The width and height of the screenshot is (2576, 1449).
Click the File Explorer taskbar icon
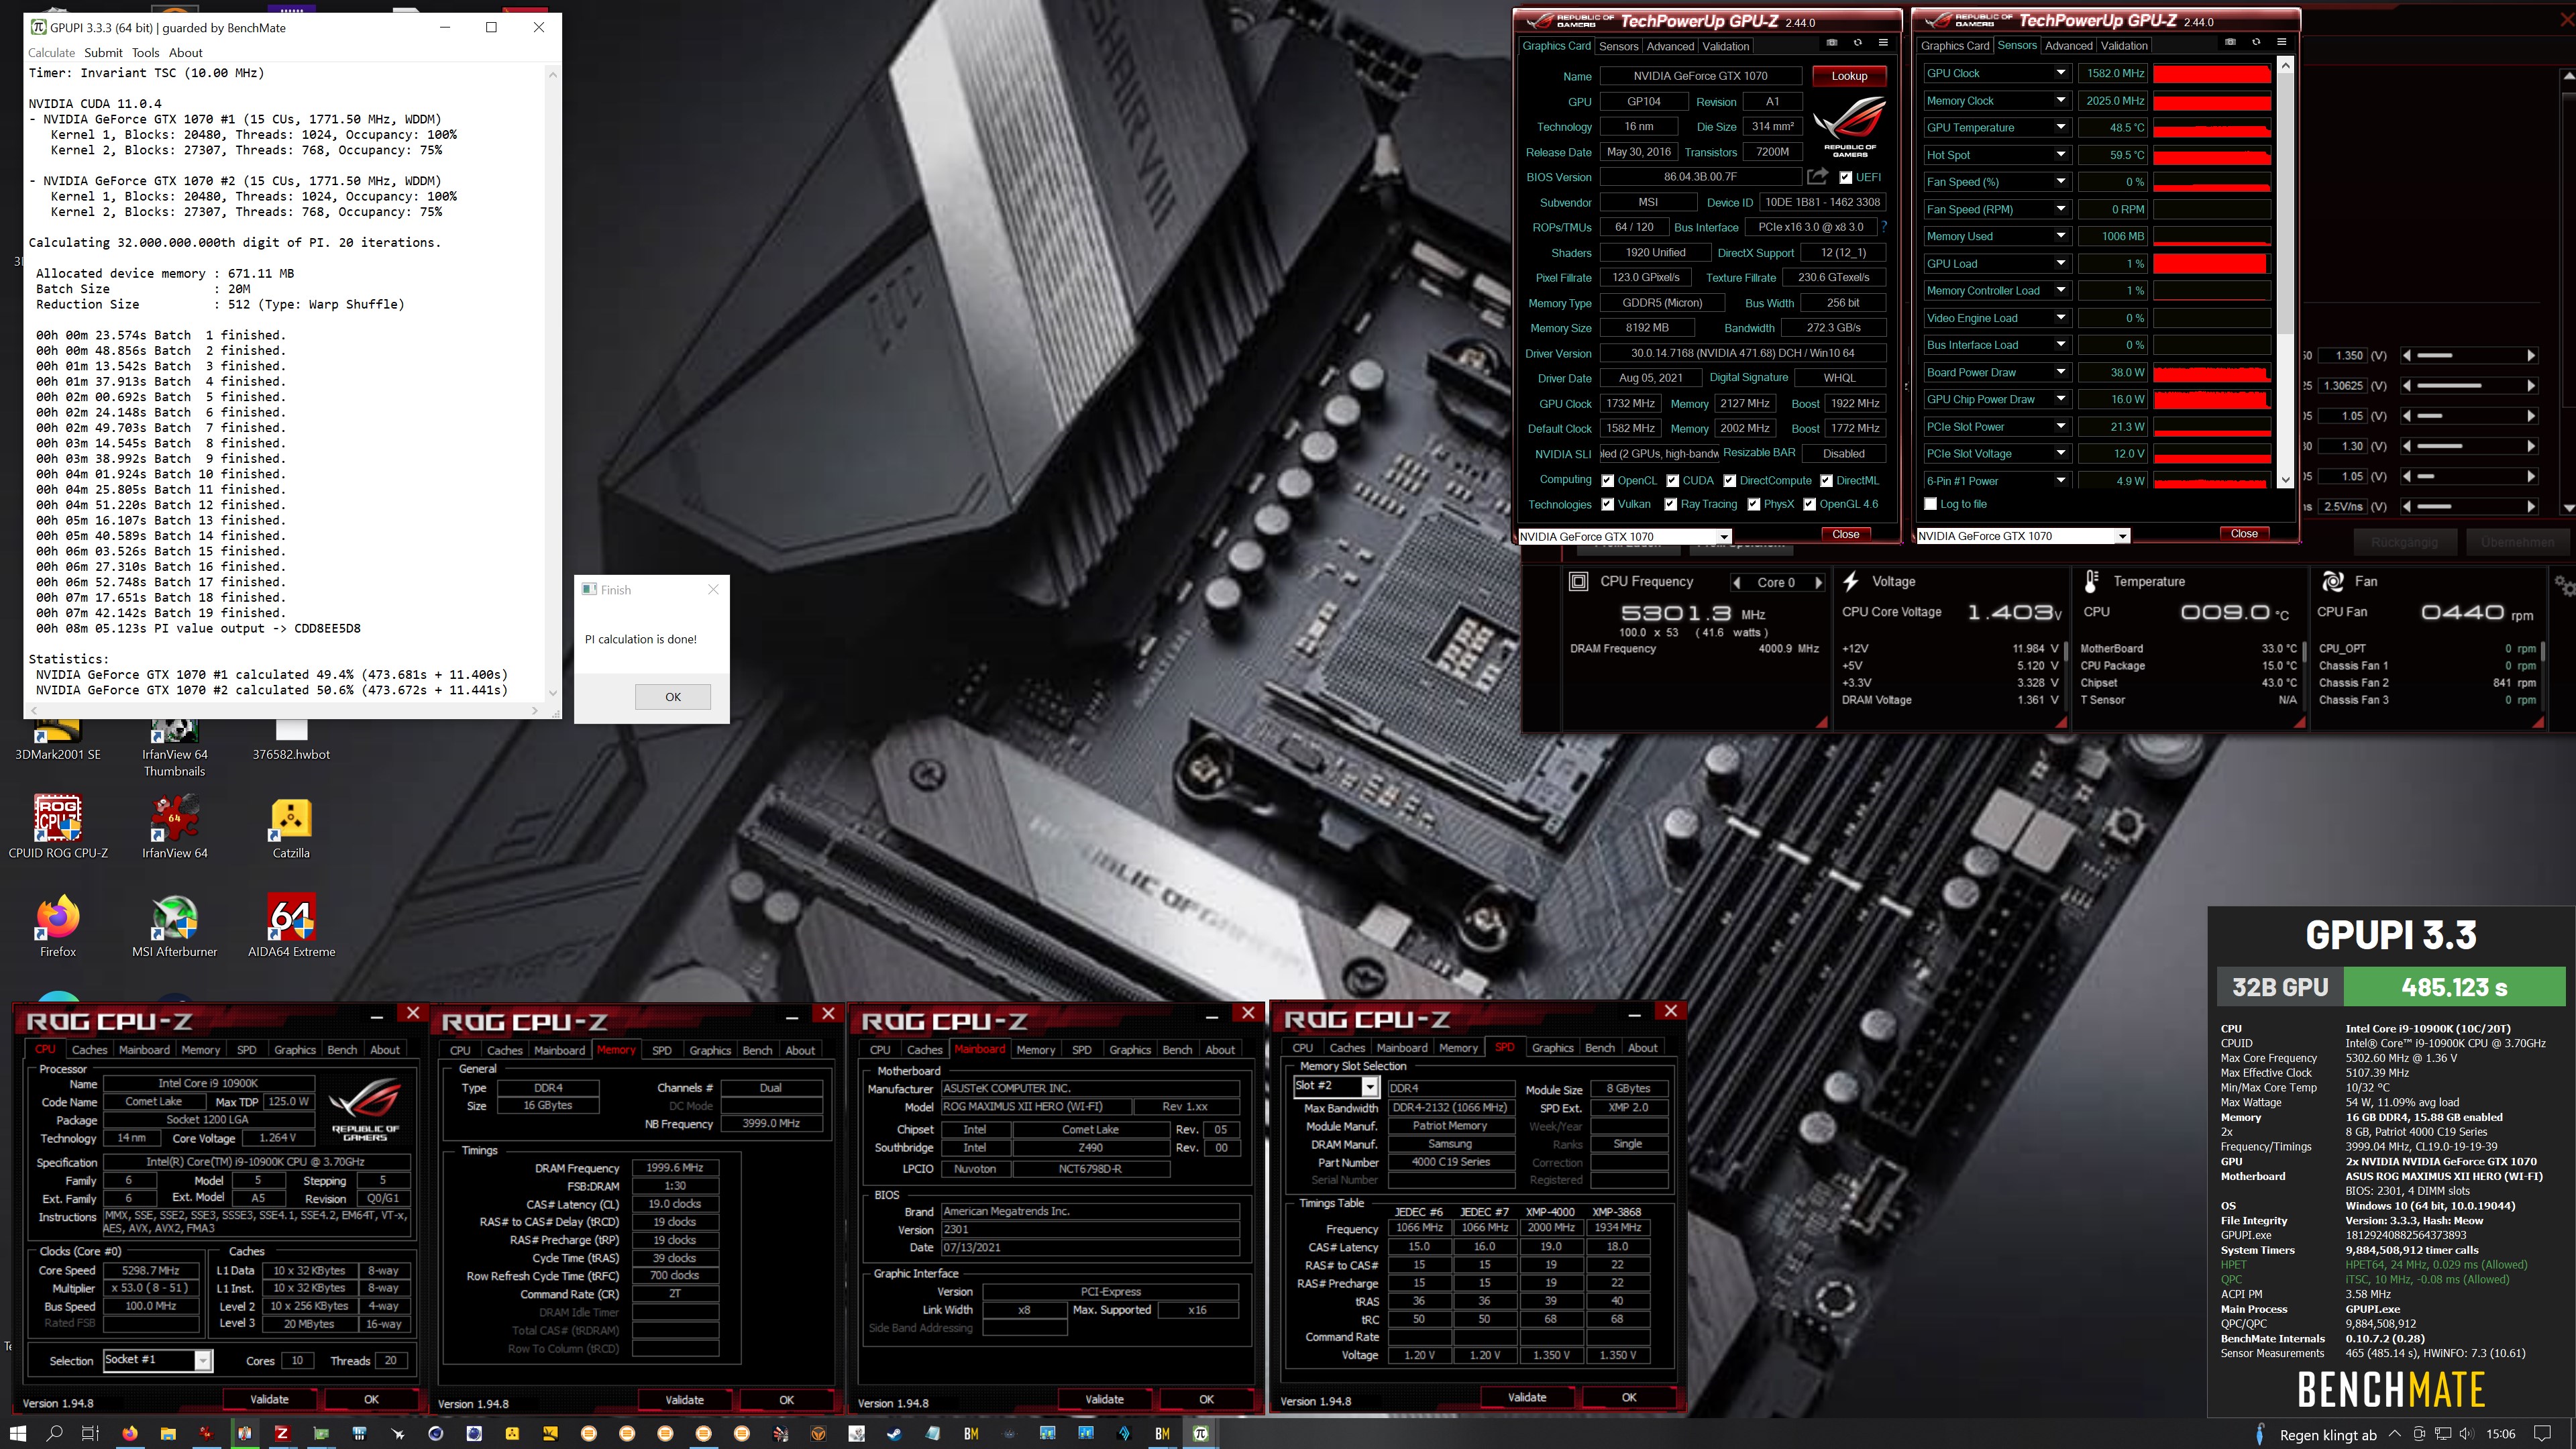click(x=168, y=1433)
